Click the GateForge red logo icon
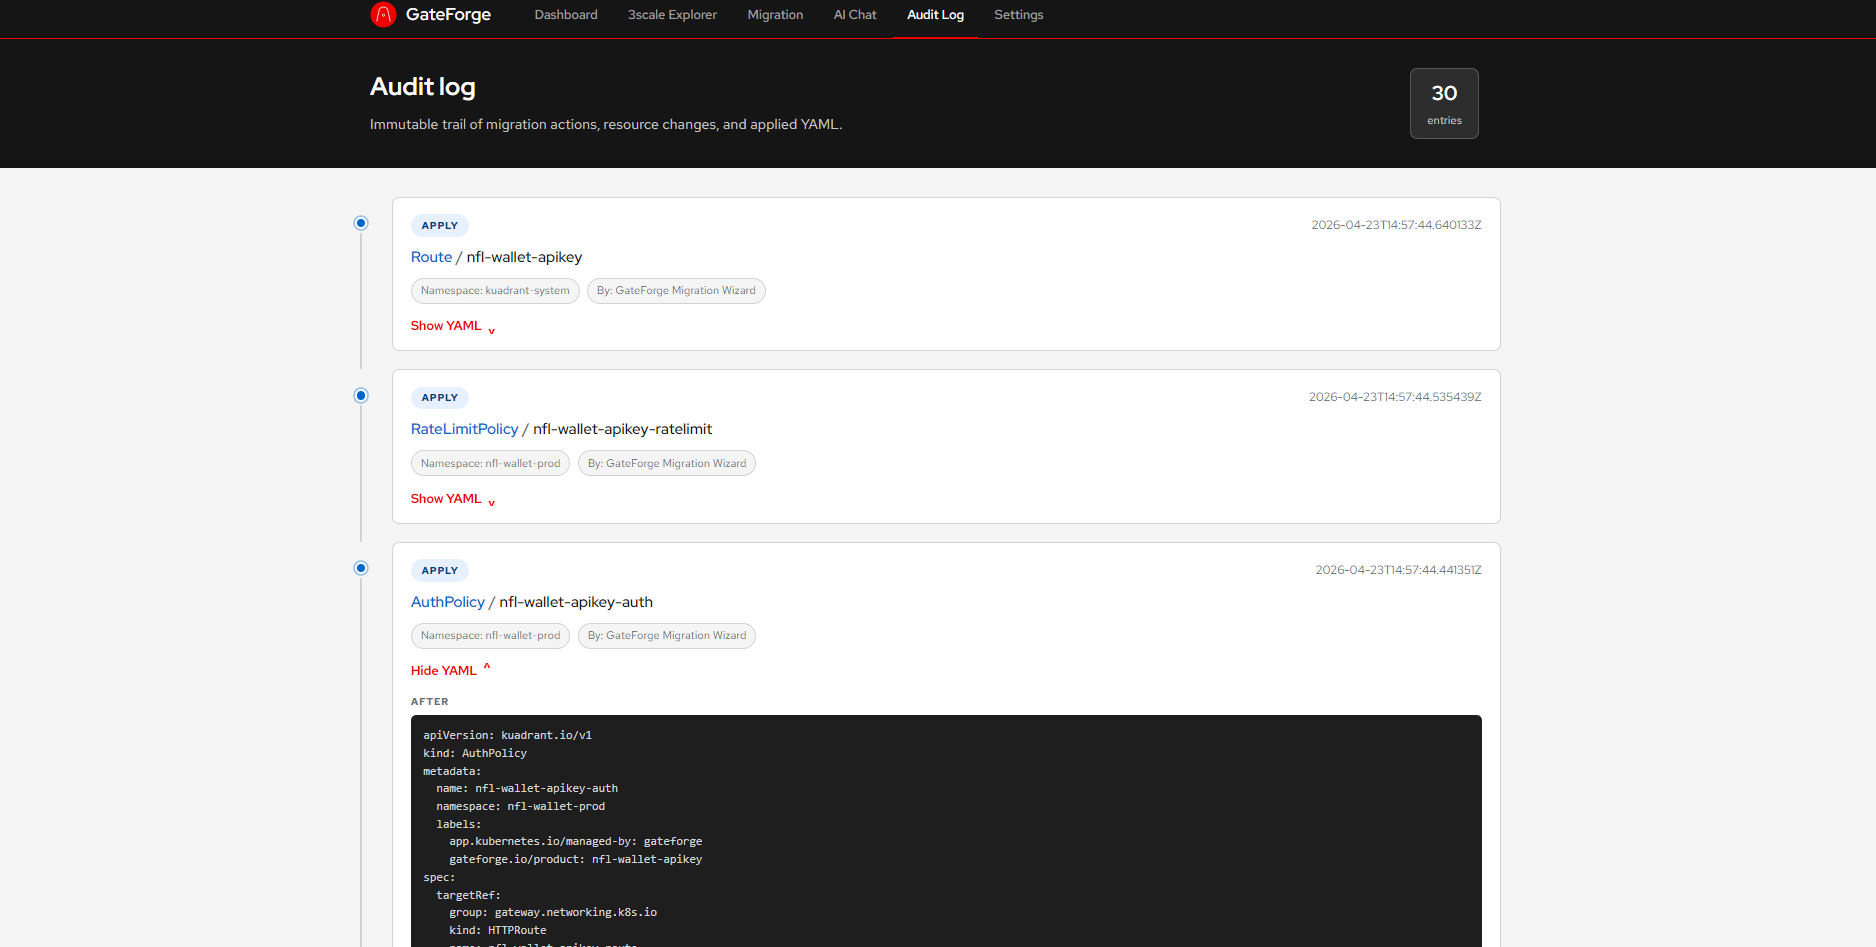 coord(383,14)
